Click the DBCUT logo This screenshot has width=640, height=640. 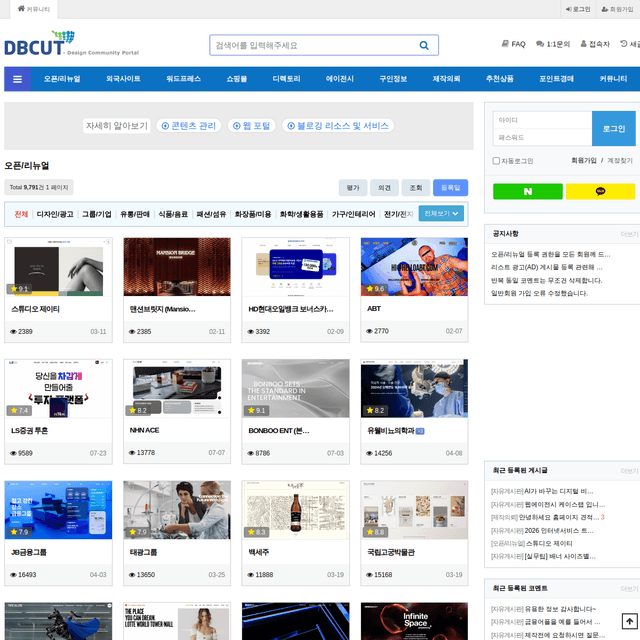pyautogui.click(x=40, y=43)
